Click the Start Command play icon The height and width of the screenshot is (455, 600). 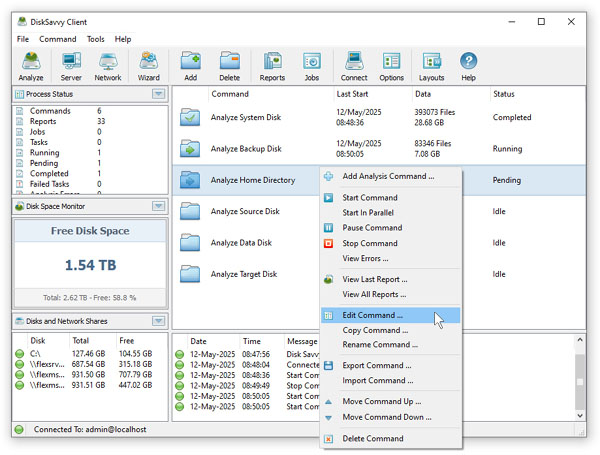tap(328, 197)
